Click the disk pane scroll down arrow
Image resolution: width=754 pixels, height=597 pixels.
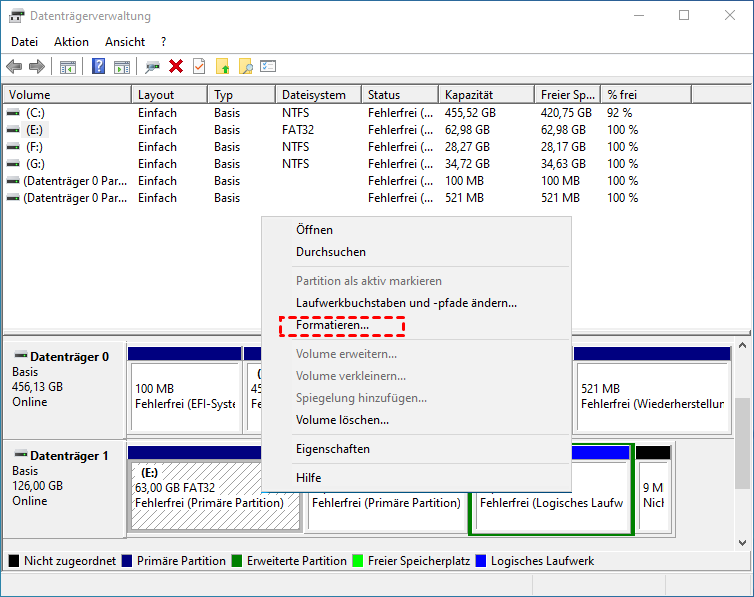tap(742, 543)
